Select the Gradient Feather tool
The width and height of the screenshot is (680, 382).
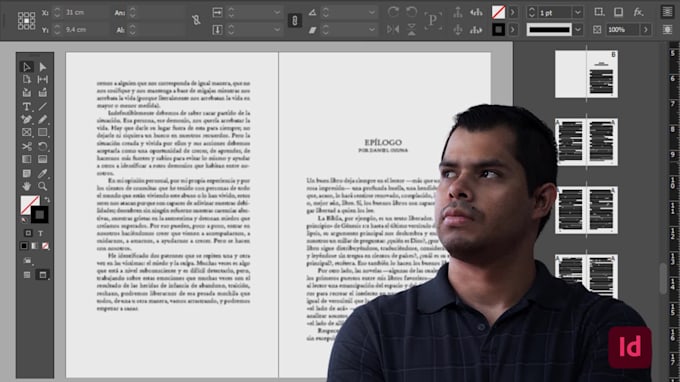[x=42, y=159]
